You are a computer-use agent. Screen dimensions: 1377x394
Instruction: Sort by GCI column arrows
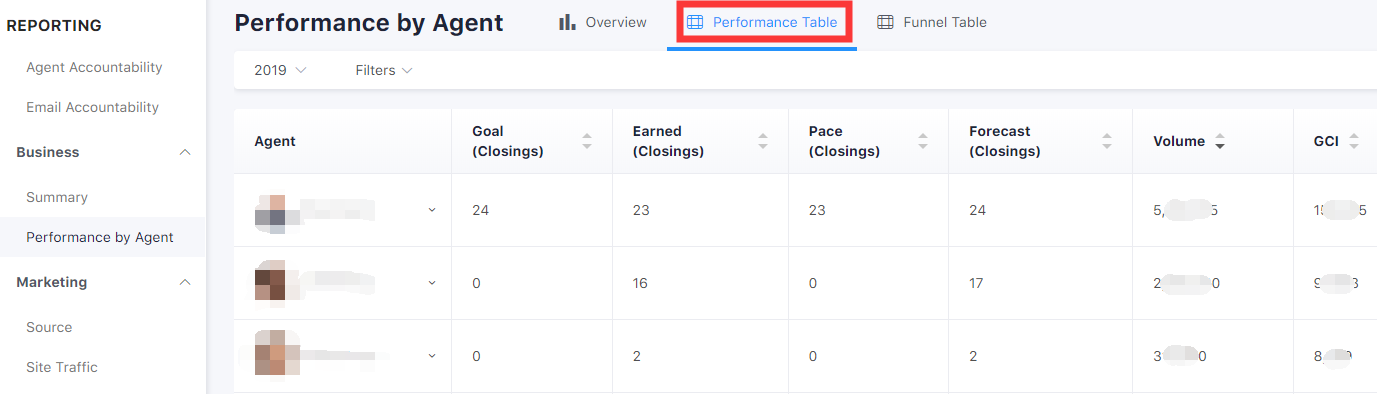pos(1353,141)
